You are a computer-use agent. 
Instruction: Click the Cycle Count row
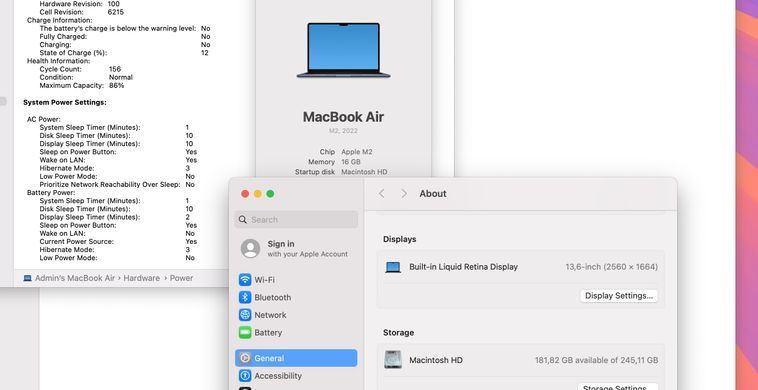tap(80, 69)
